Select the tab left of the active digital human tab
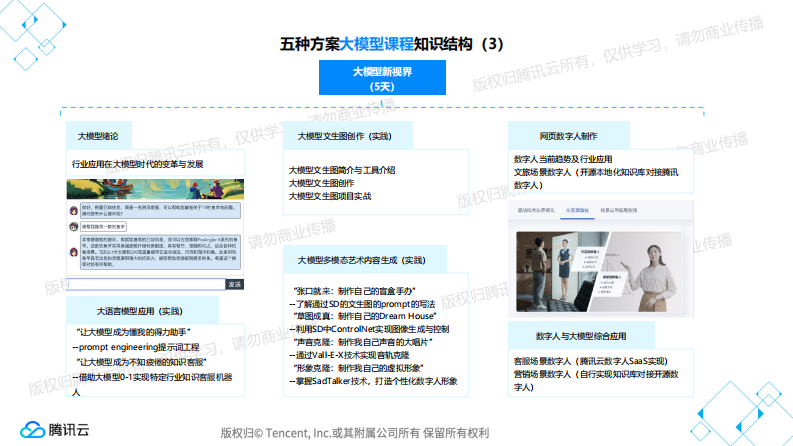This screenshot has height=446, width=793. (536, 210)
